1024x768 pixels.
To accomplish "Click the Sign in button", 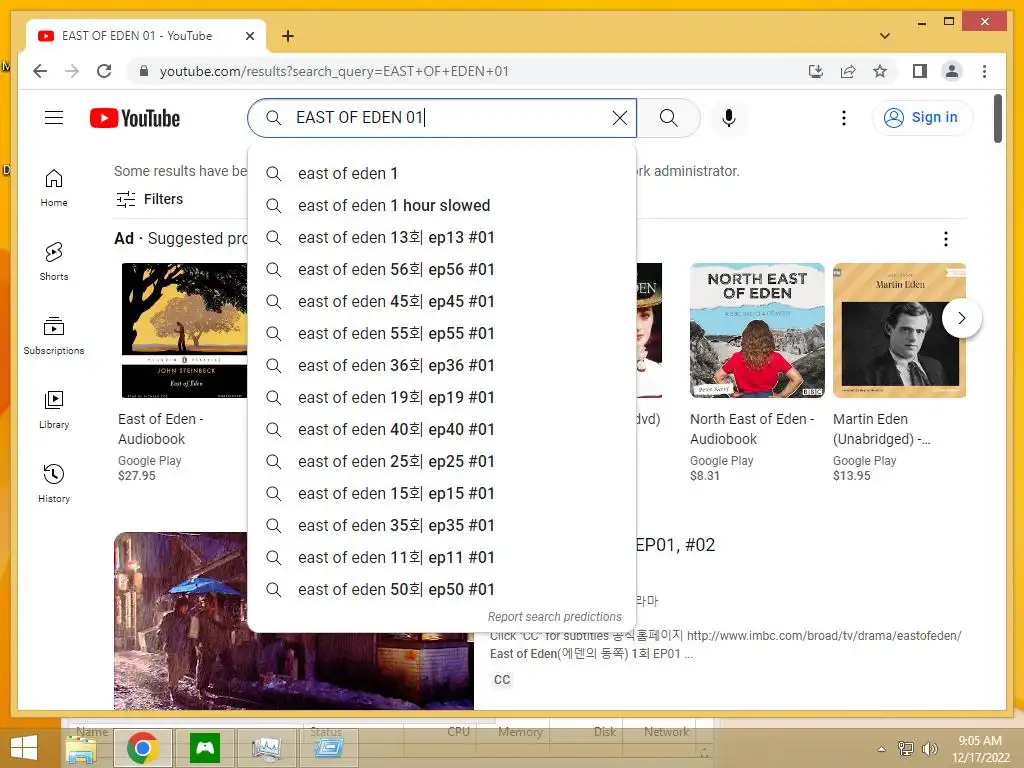I will pyautogui.click(x=922, y=118).
